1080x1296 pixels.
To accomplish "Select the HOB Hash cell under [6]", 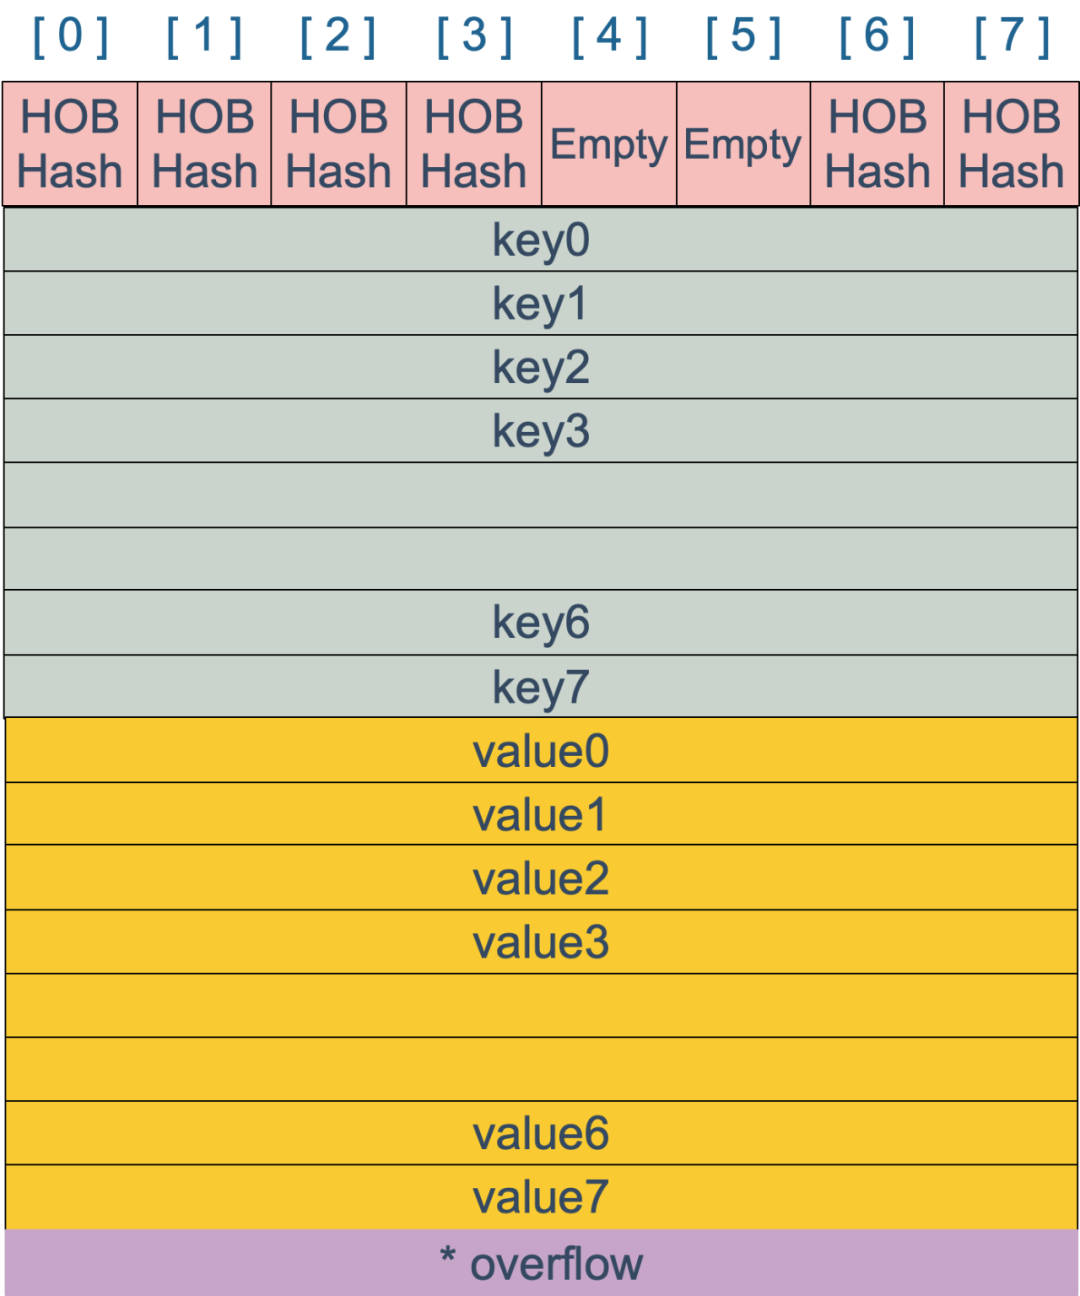I will [x=877, y=144].
